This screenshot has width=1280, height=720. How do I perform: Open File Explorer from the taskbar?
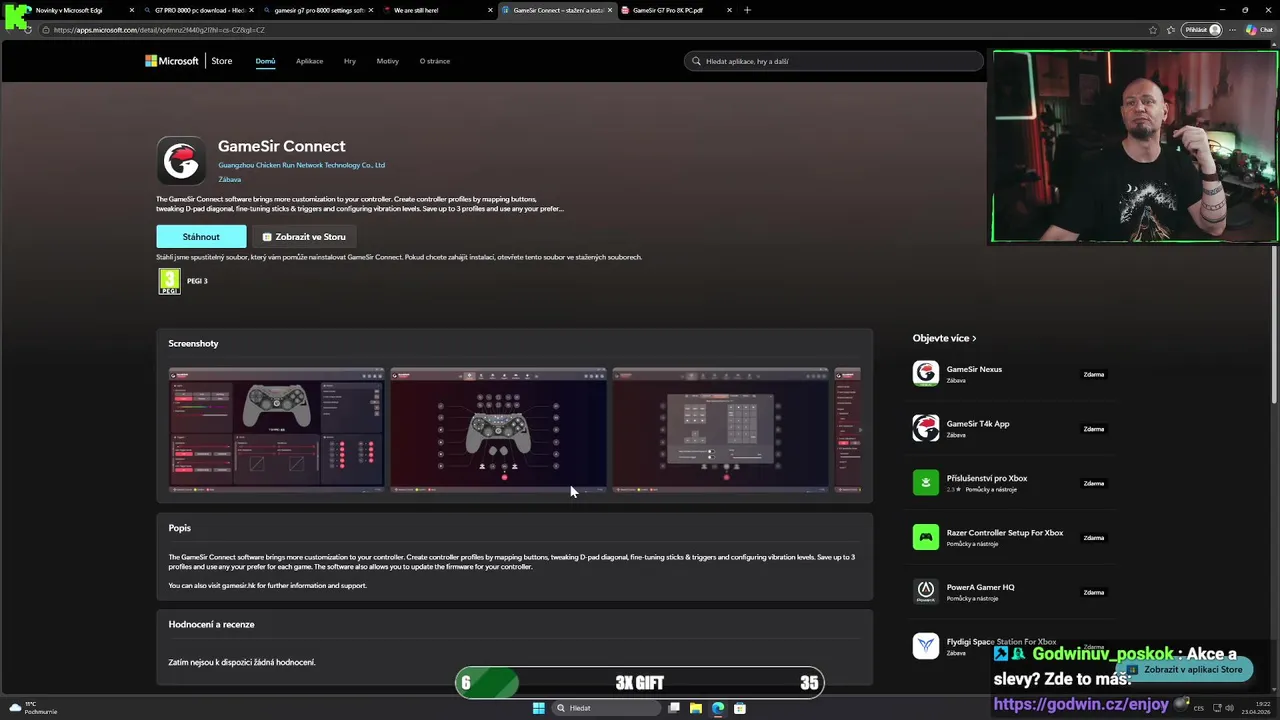coord(696,708)
